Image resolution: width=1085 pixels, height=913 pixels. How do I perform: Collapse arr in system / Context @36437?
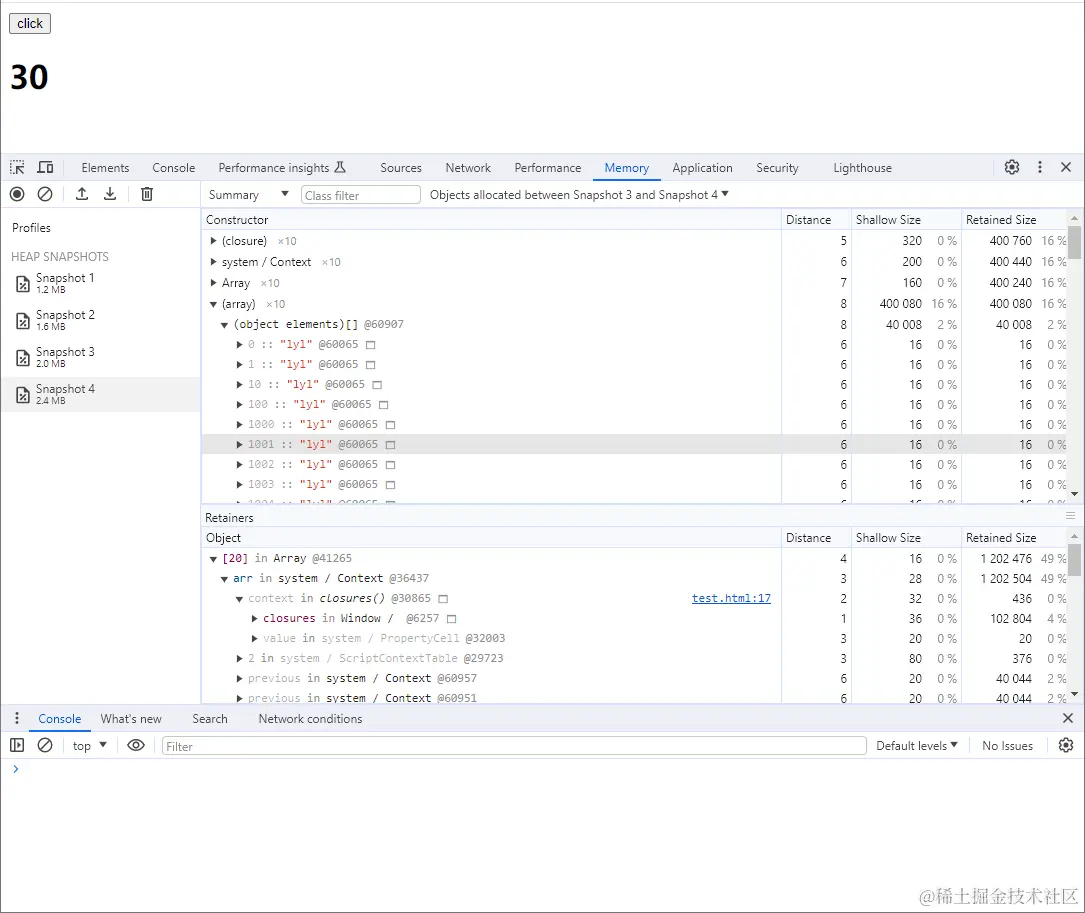[x=224, y=579]
